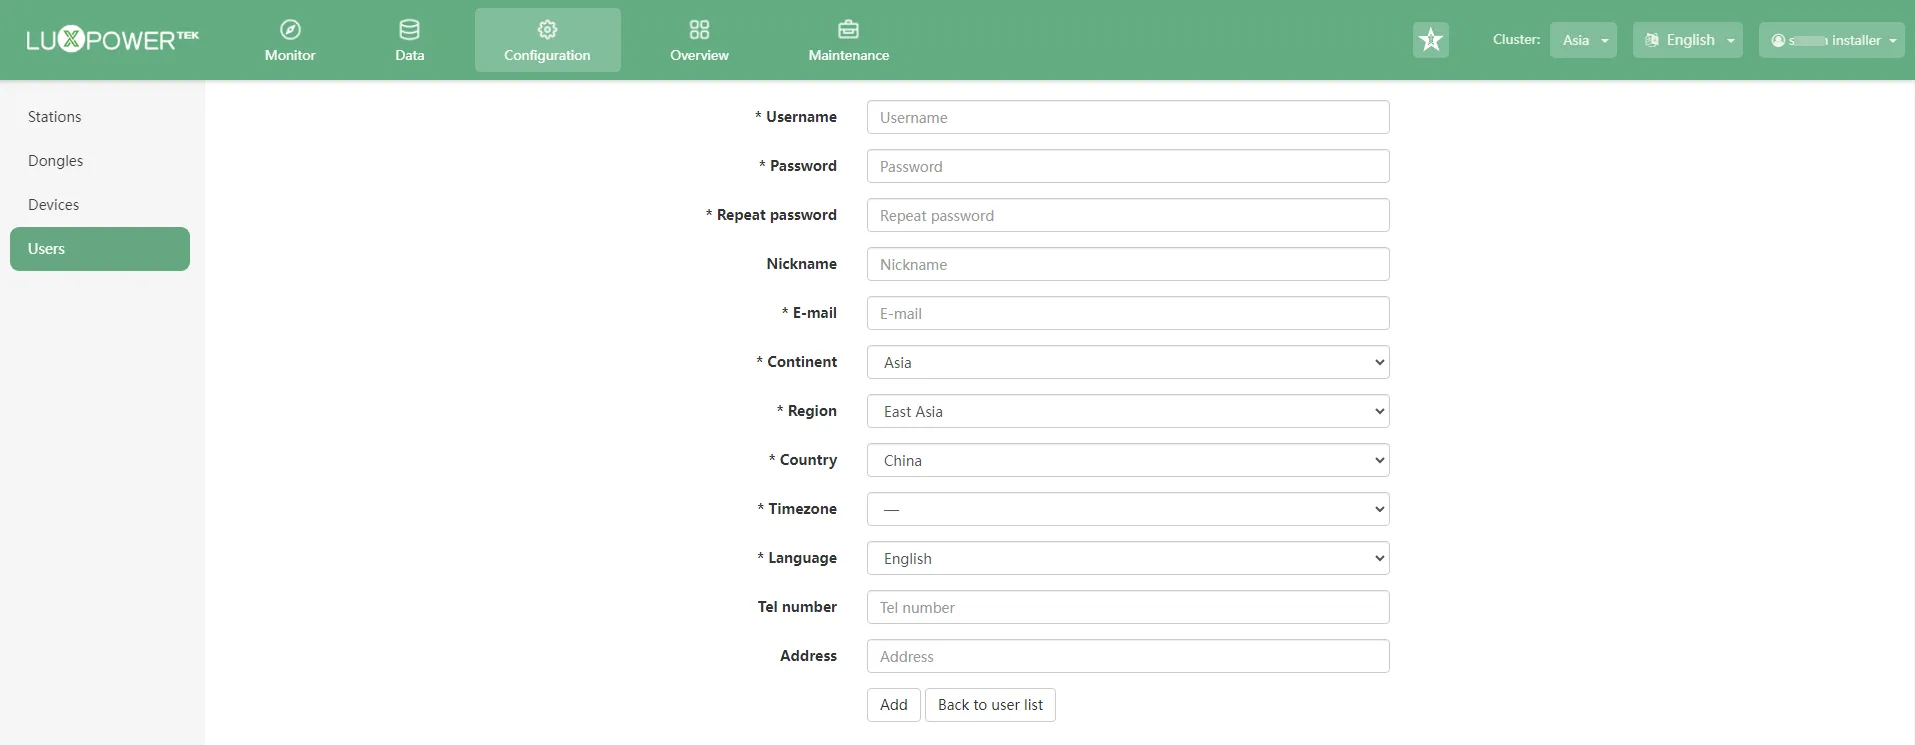Click Back to user list button
The height and width of the screenshot is (745, 1915).
click(x=990, y=705)
